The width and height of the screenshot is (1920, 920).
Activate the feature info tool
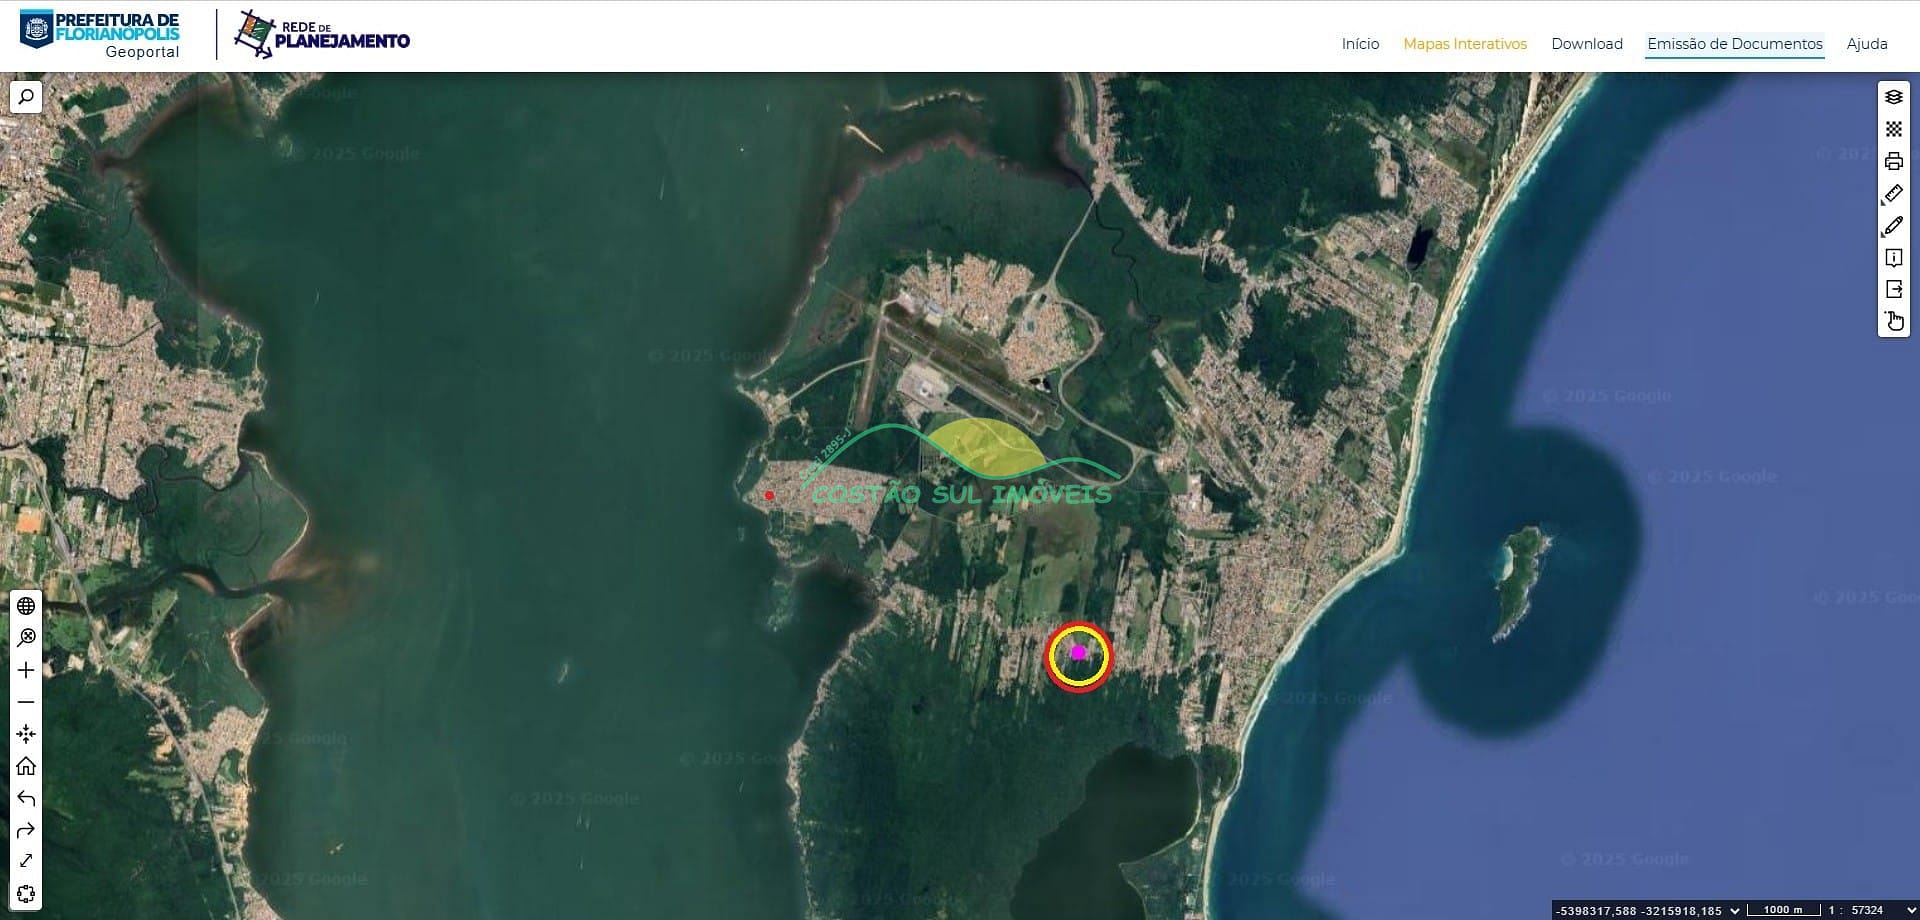pos(1893,258)
